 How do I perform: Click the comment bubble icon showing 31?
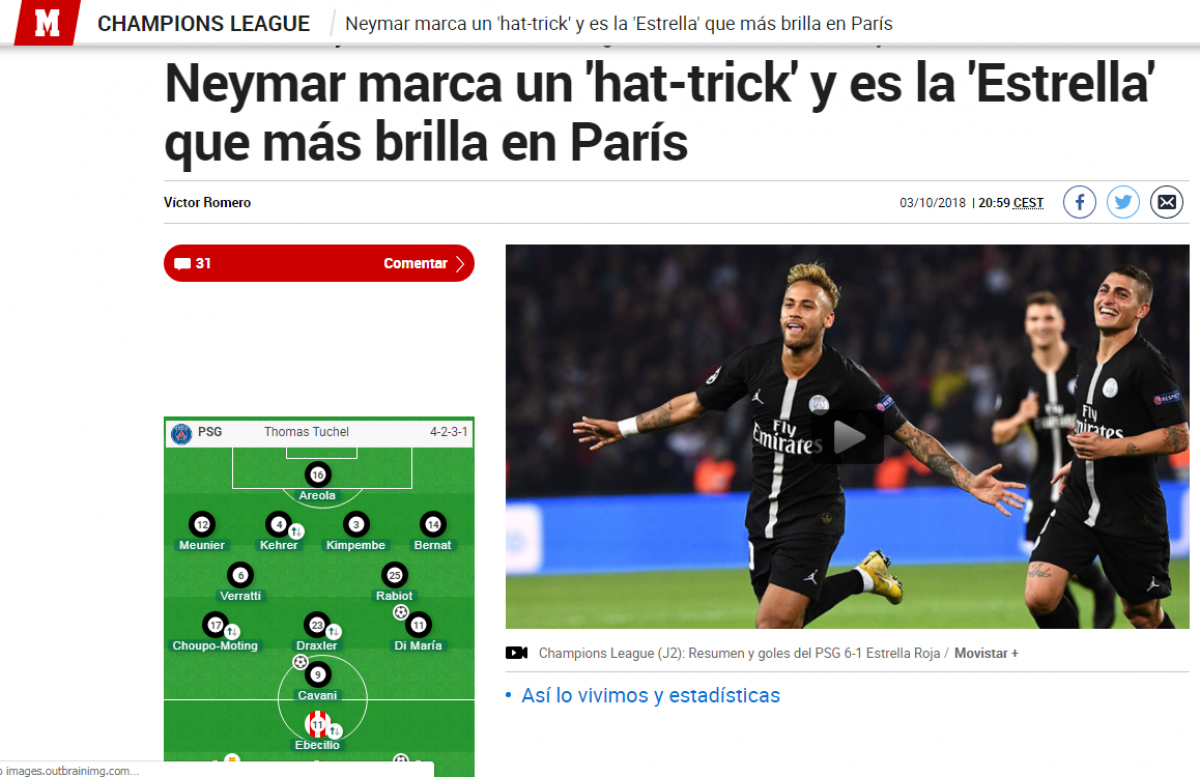182,264
